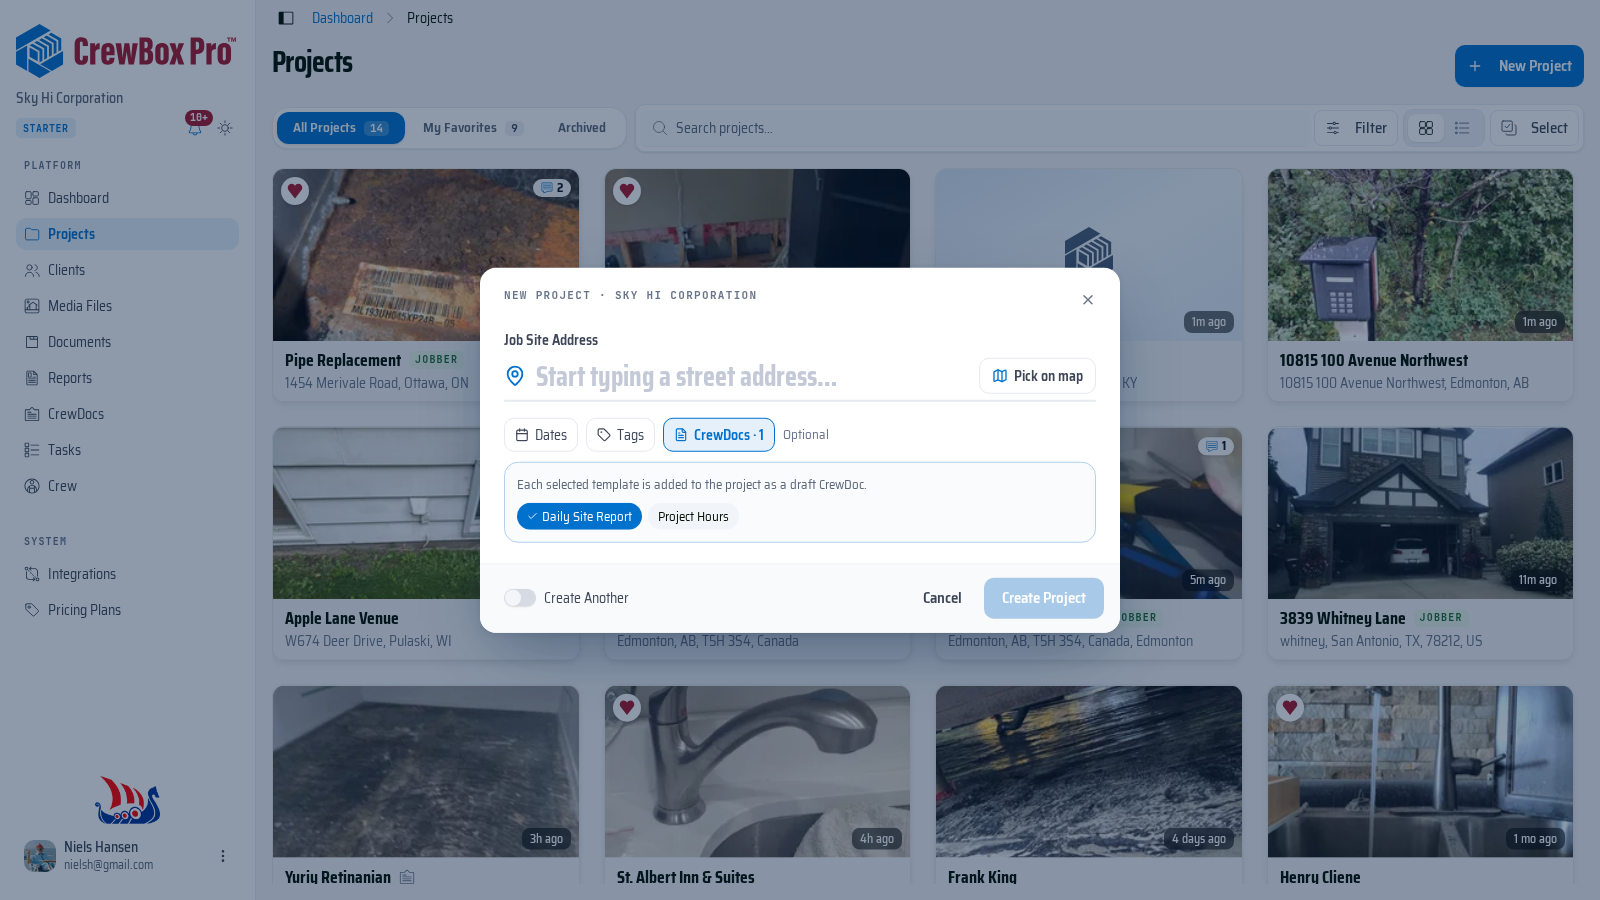Unfavorite the Pipe Replacement project heart
This screenshot has width=1600, height=900.
pyautogui.click(x=295, y=191)
